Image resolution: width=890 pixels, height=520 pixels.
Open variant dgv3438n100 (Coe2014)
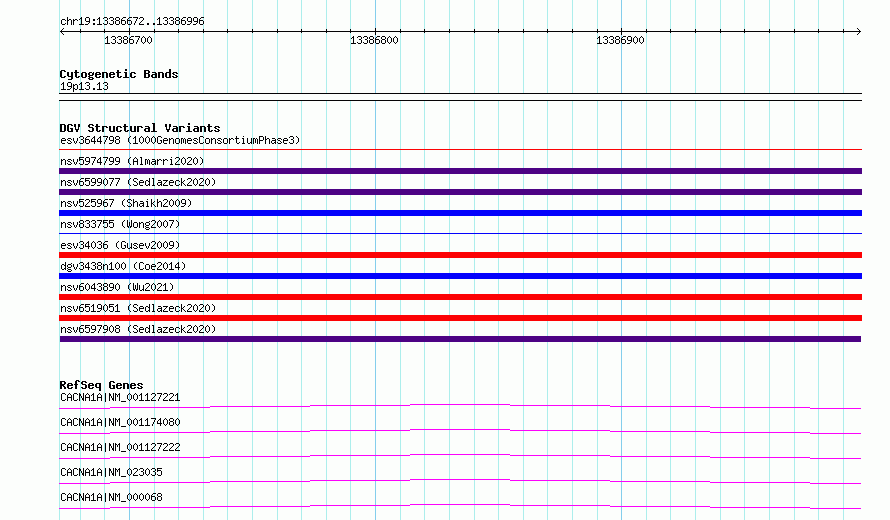(123, 266)
